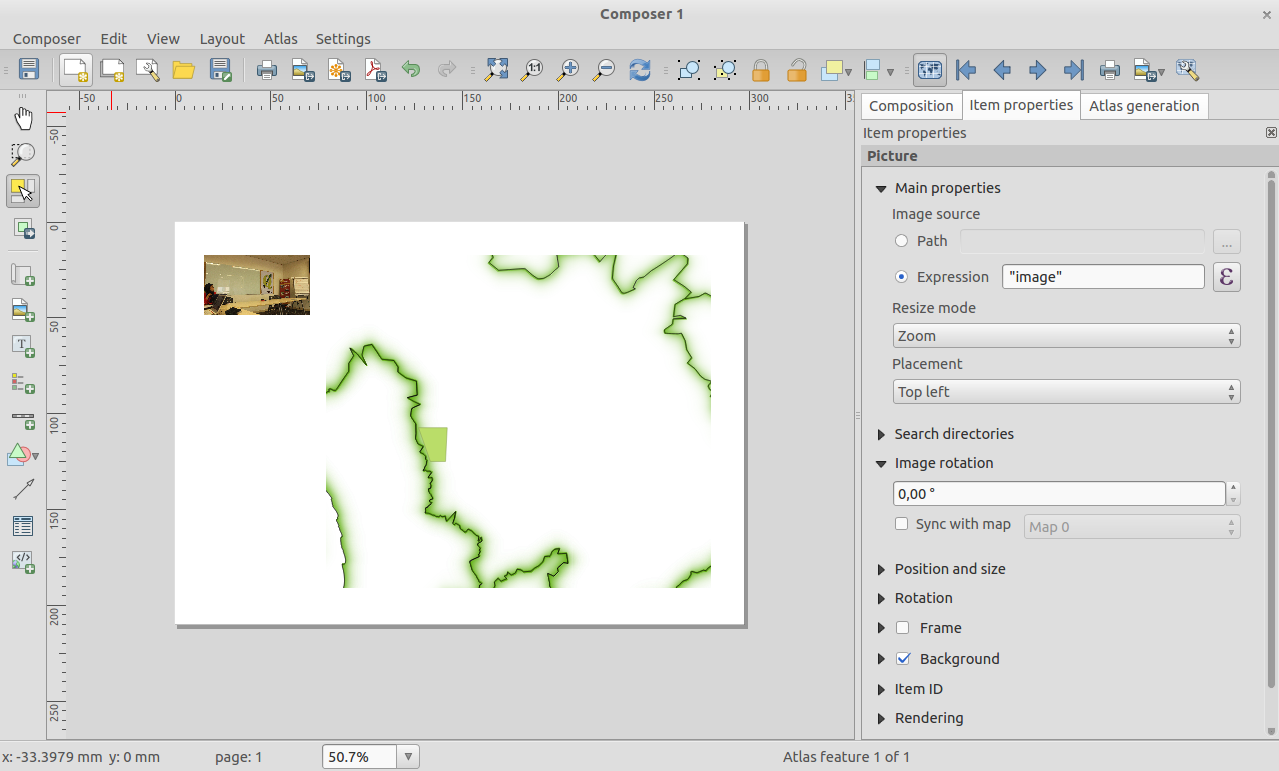This screenshot has width=1279, height=771.
Task: Open the expression editor button
Action: (1227, 277)
